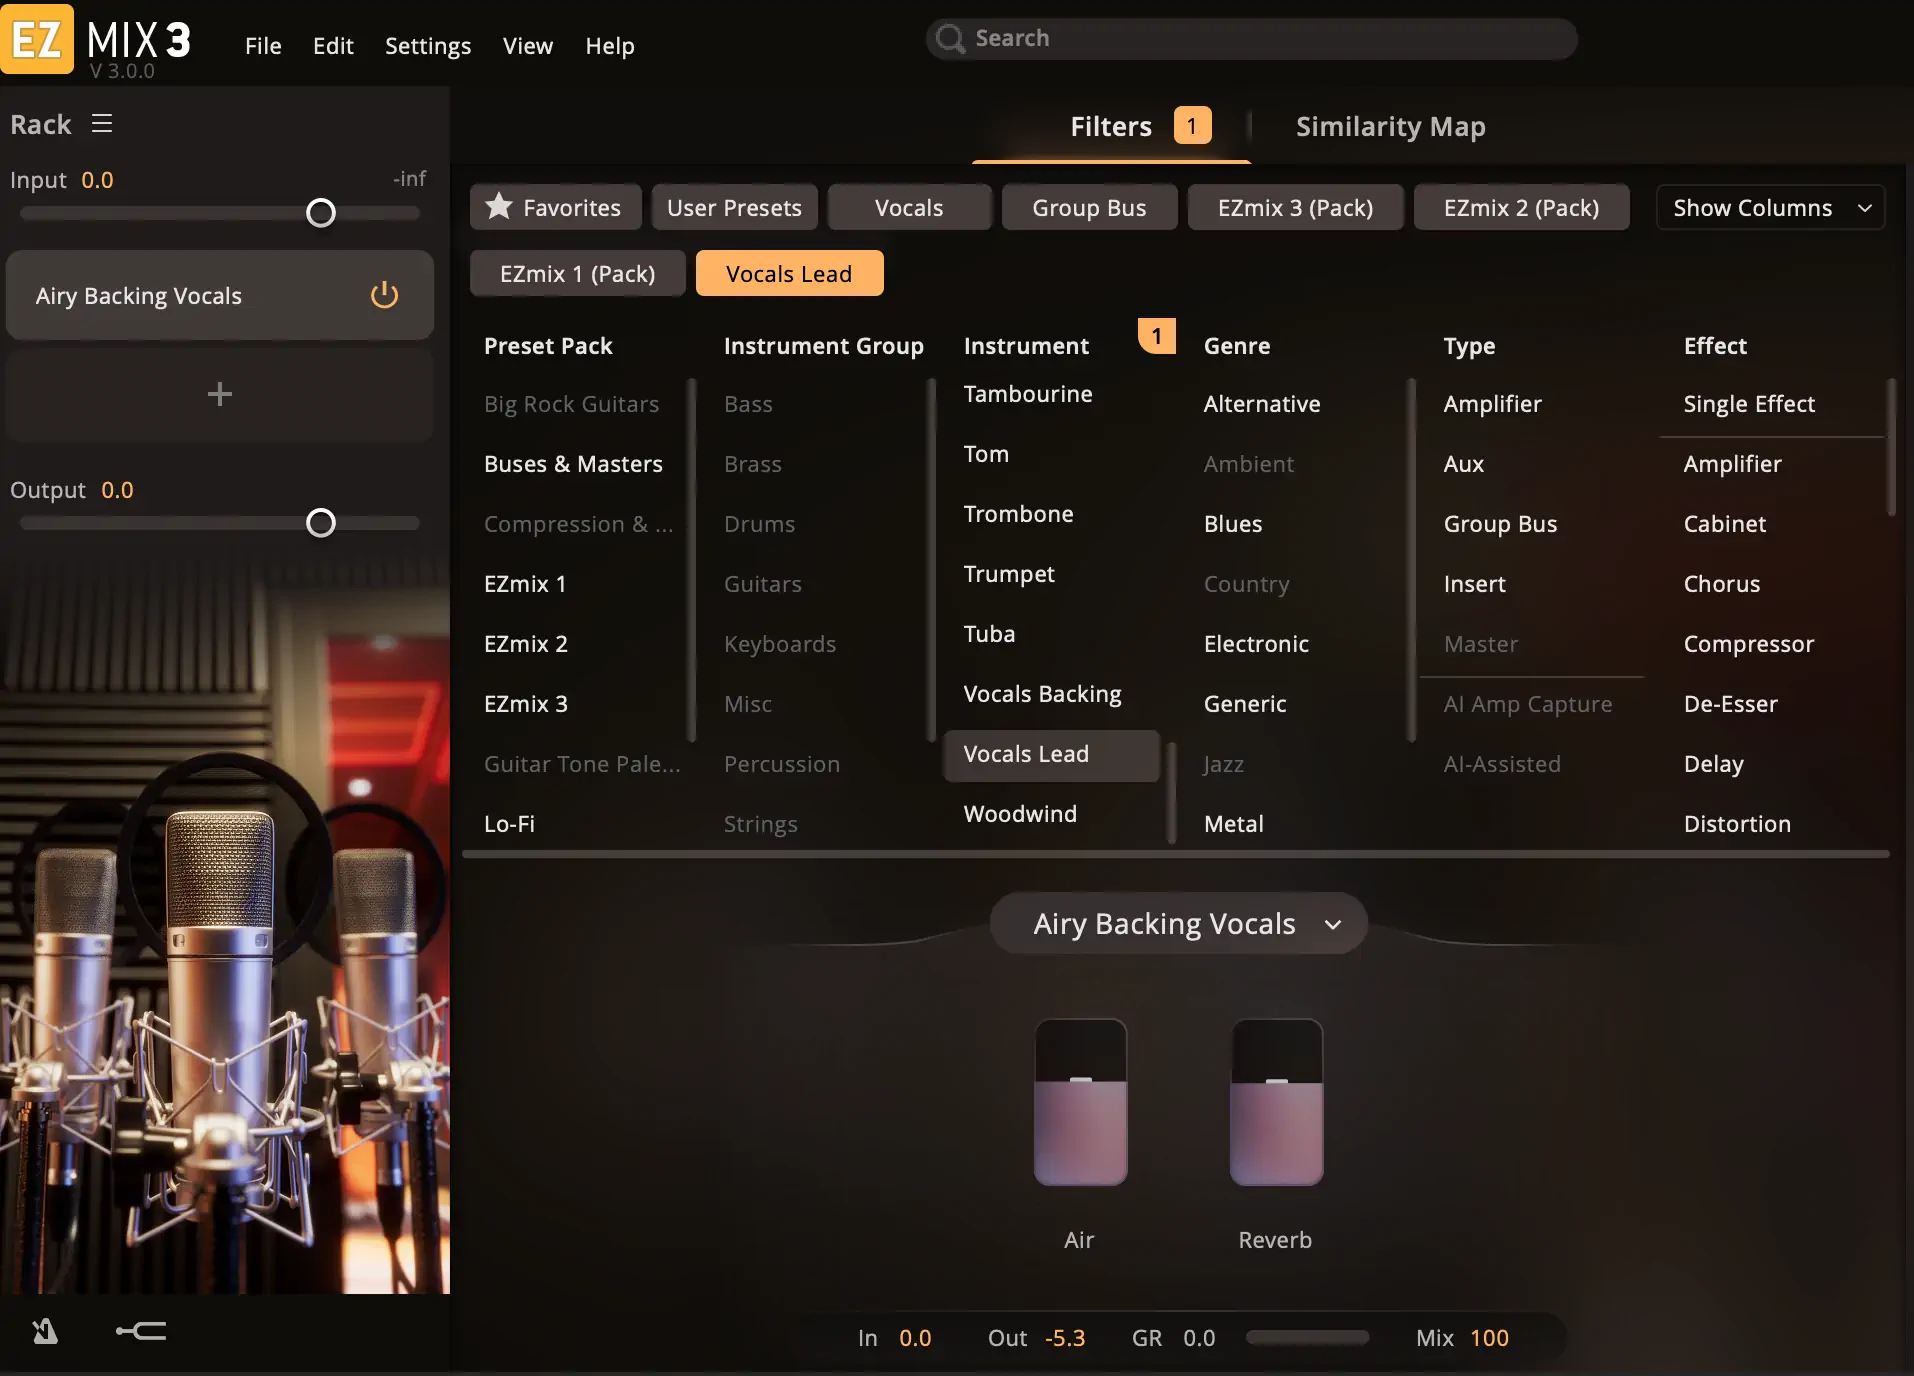Toggle the Group Bus filter chip
This screenshot has width=1914, height=1376.
[x=1089, y=207]
